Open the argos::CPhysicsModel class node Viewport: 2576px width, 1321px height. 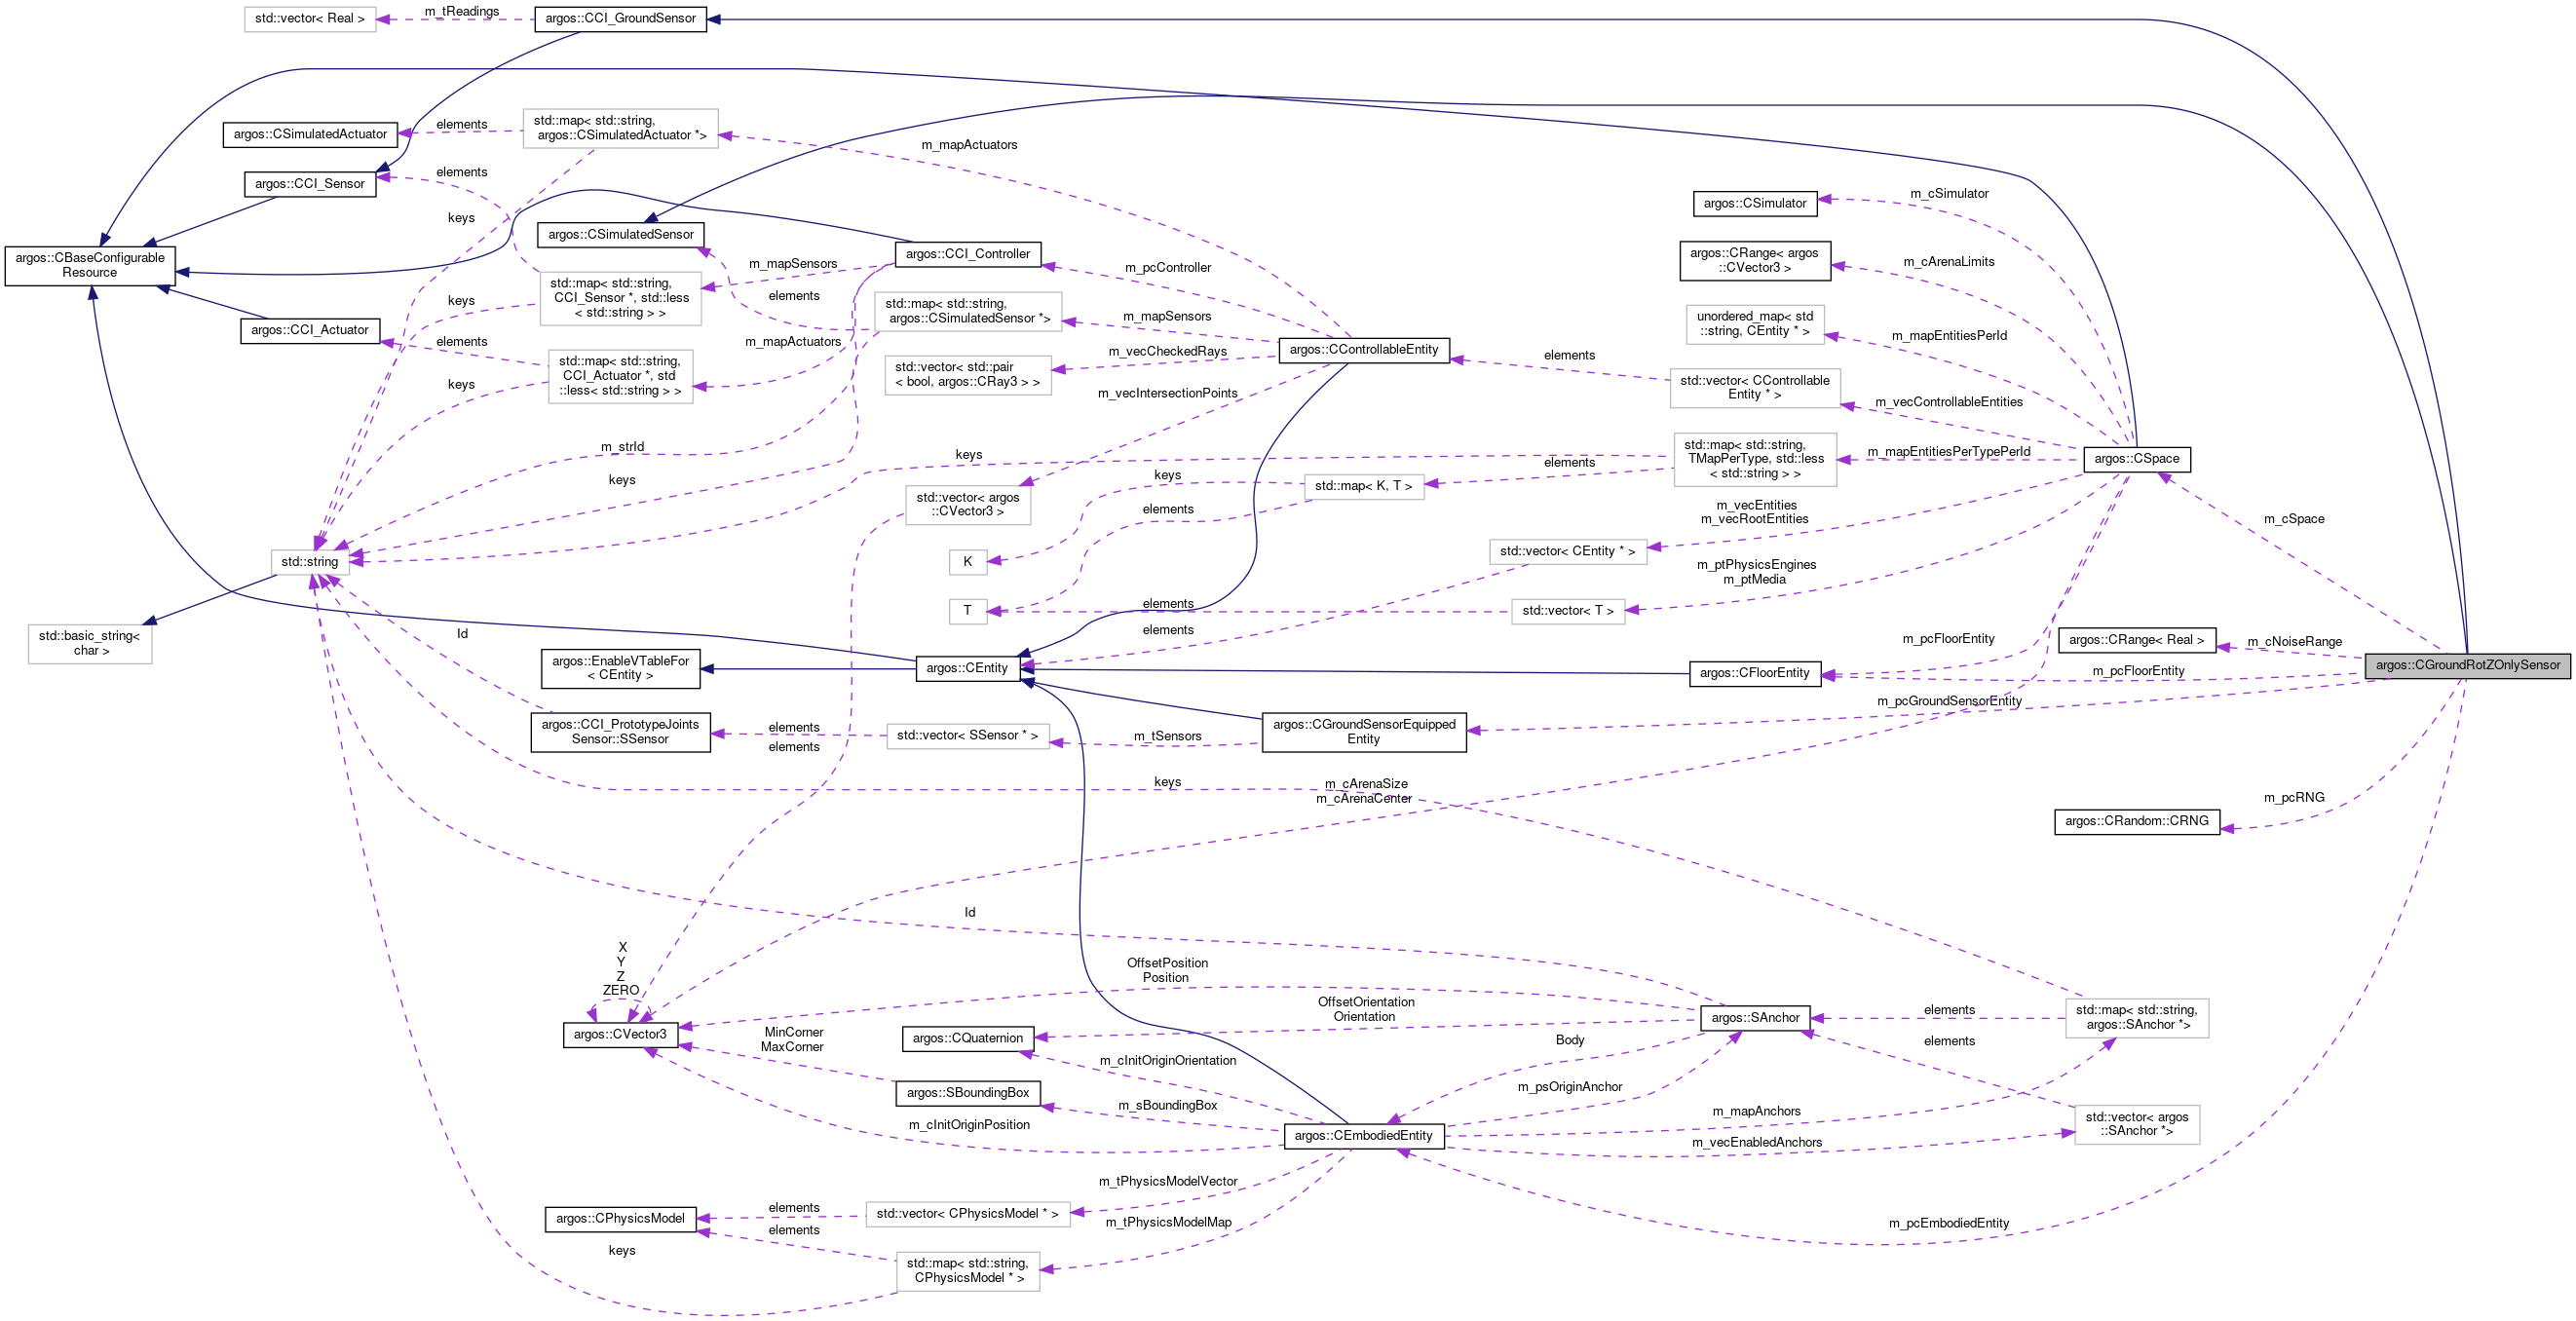point(620,1219)
